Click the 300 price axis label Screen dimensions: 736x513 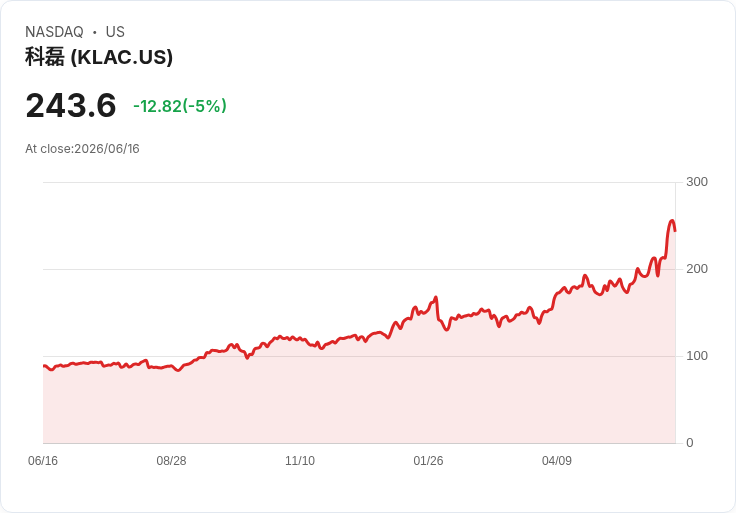[697, 182]
